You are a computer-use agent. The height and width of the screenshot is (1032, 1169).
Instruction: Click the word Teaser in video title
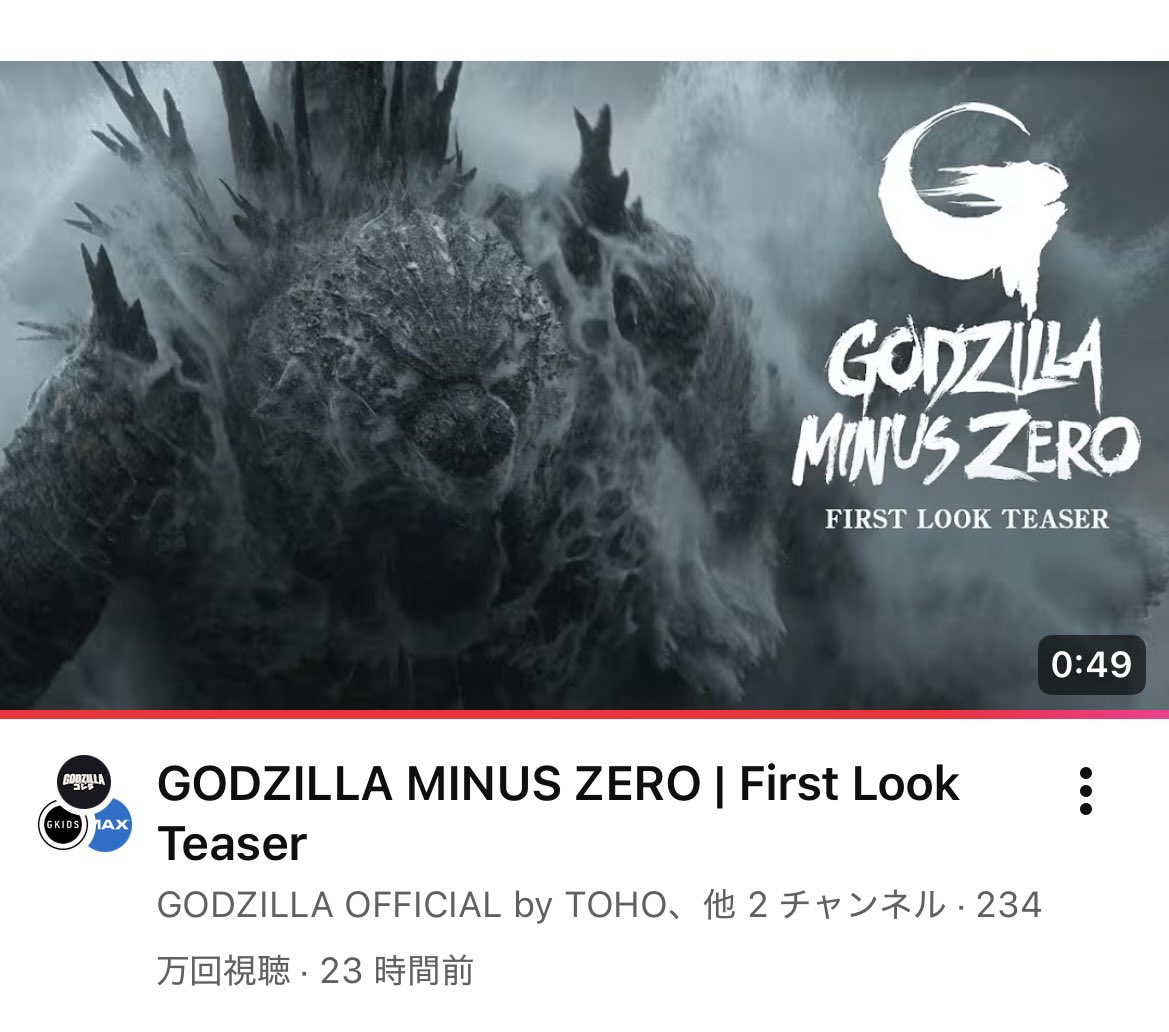232,843
